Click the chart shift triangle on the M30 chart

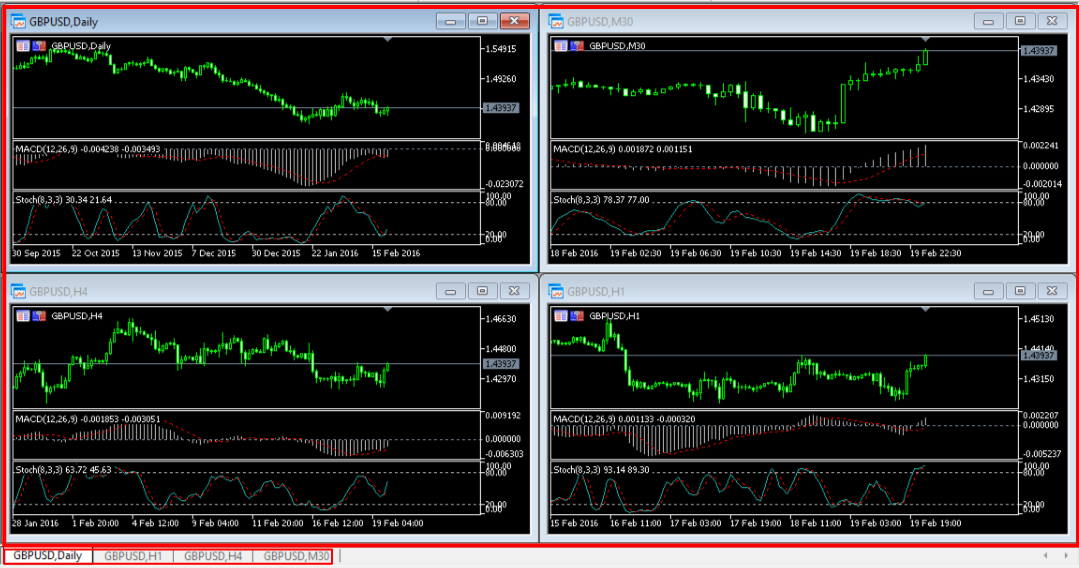926,39
